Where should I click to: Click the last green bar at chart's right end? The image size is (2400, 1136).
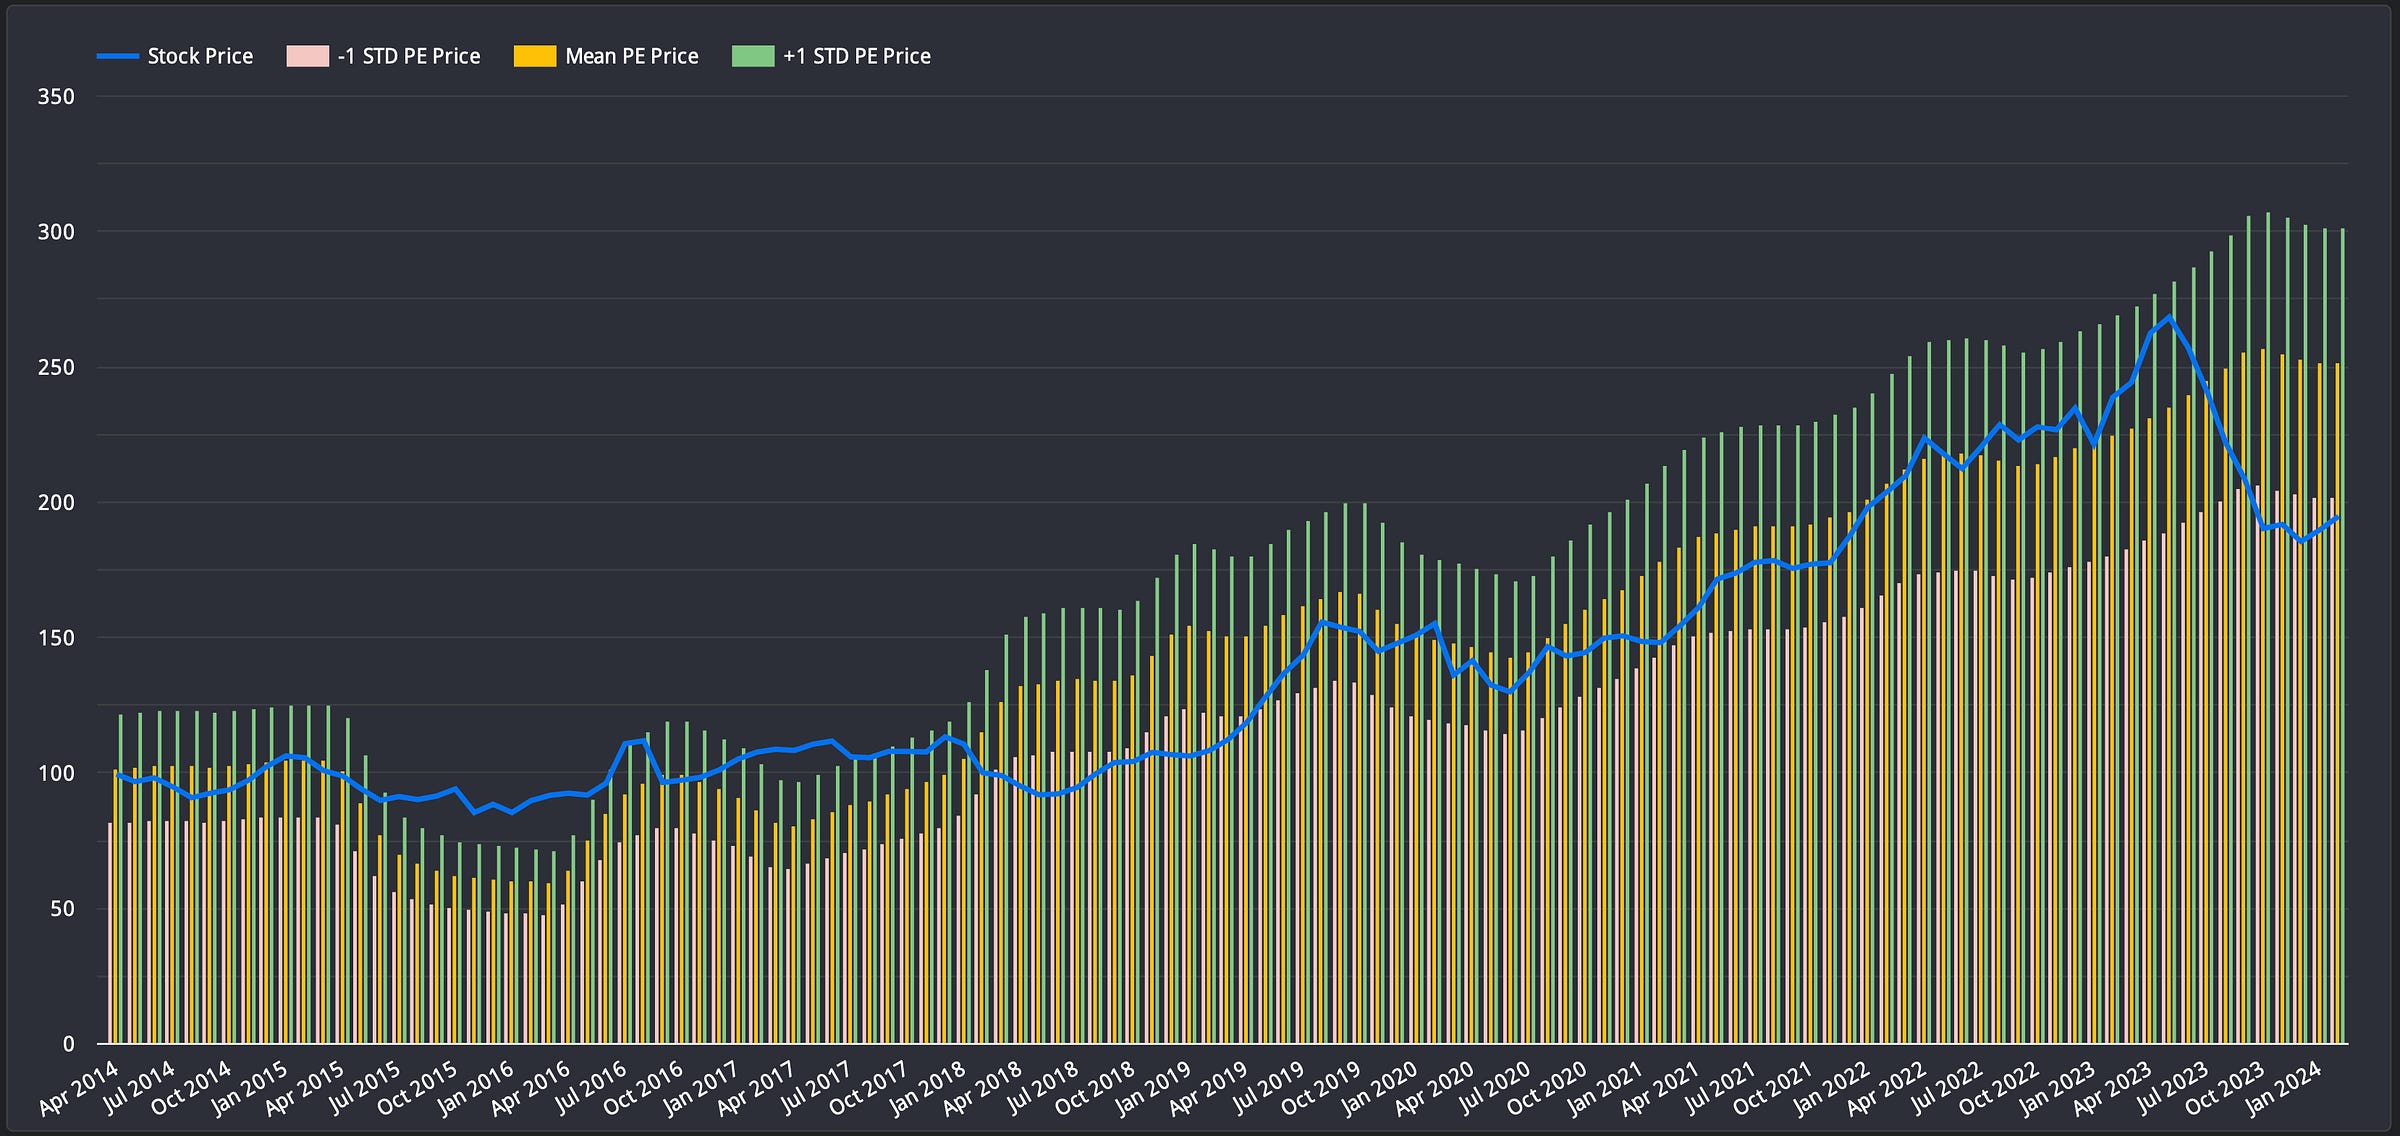coord(2343,300)
